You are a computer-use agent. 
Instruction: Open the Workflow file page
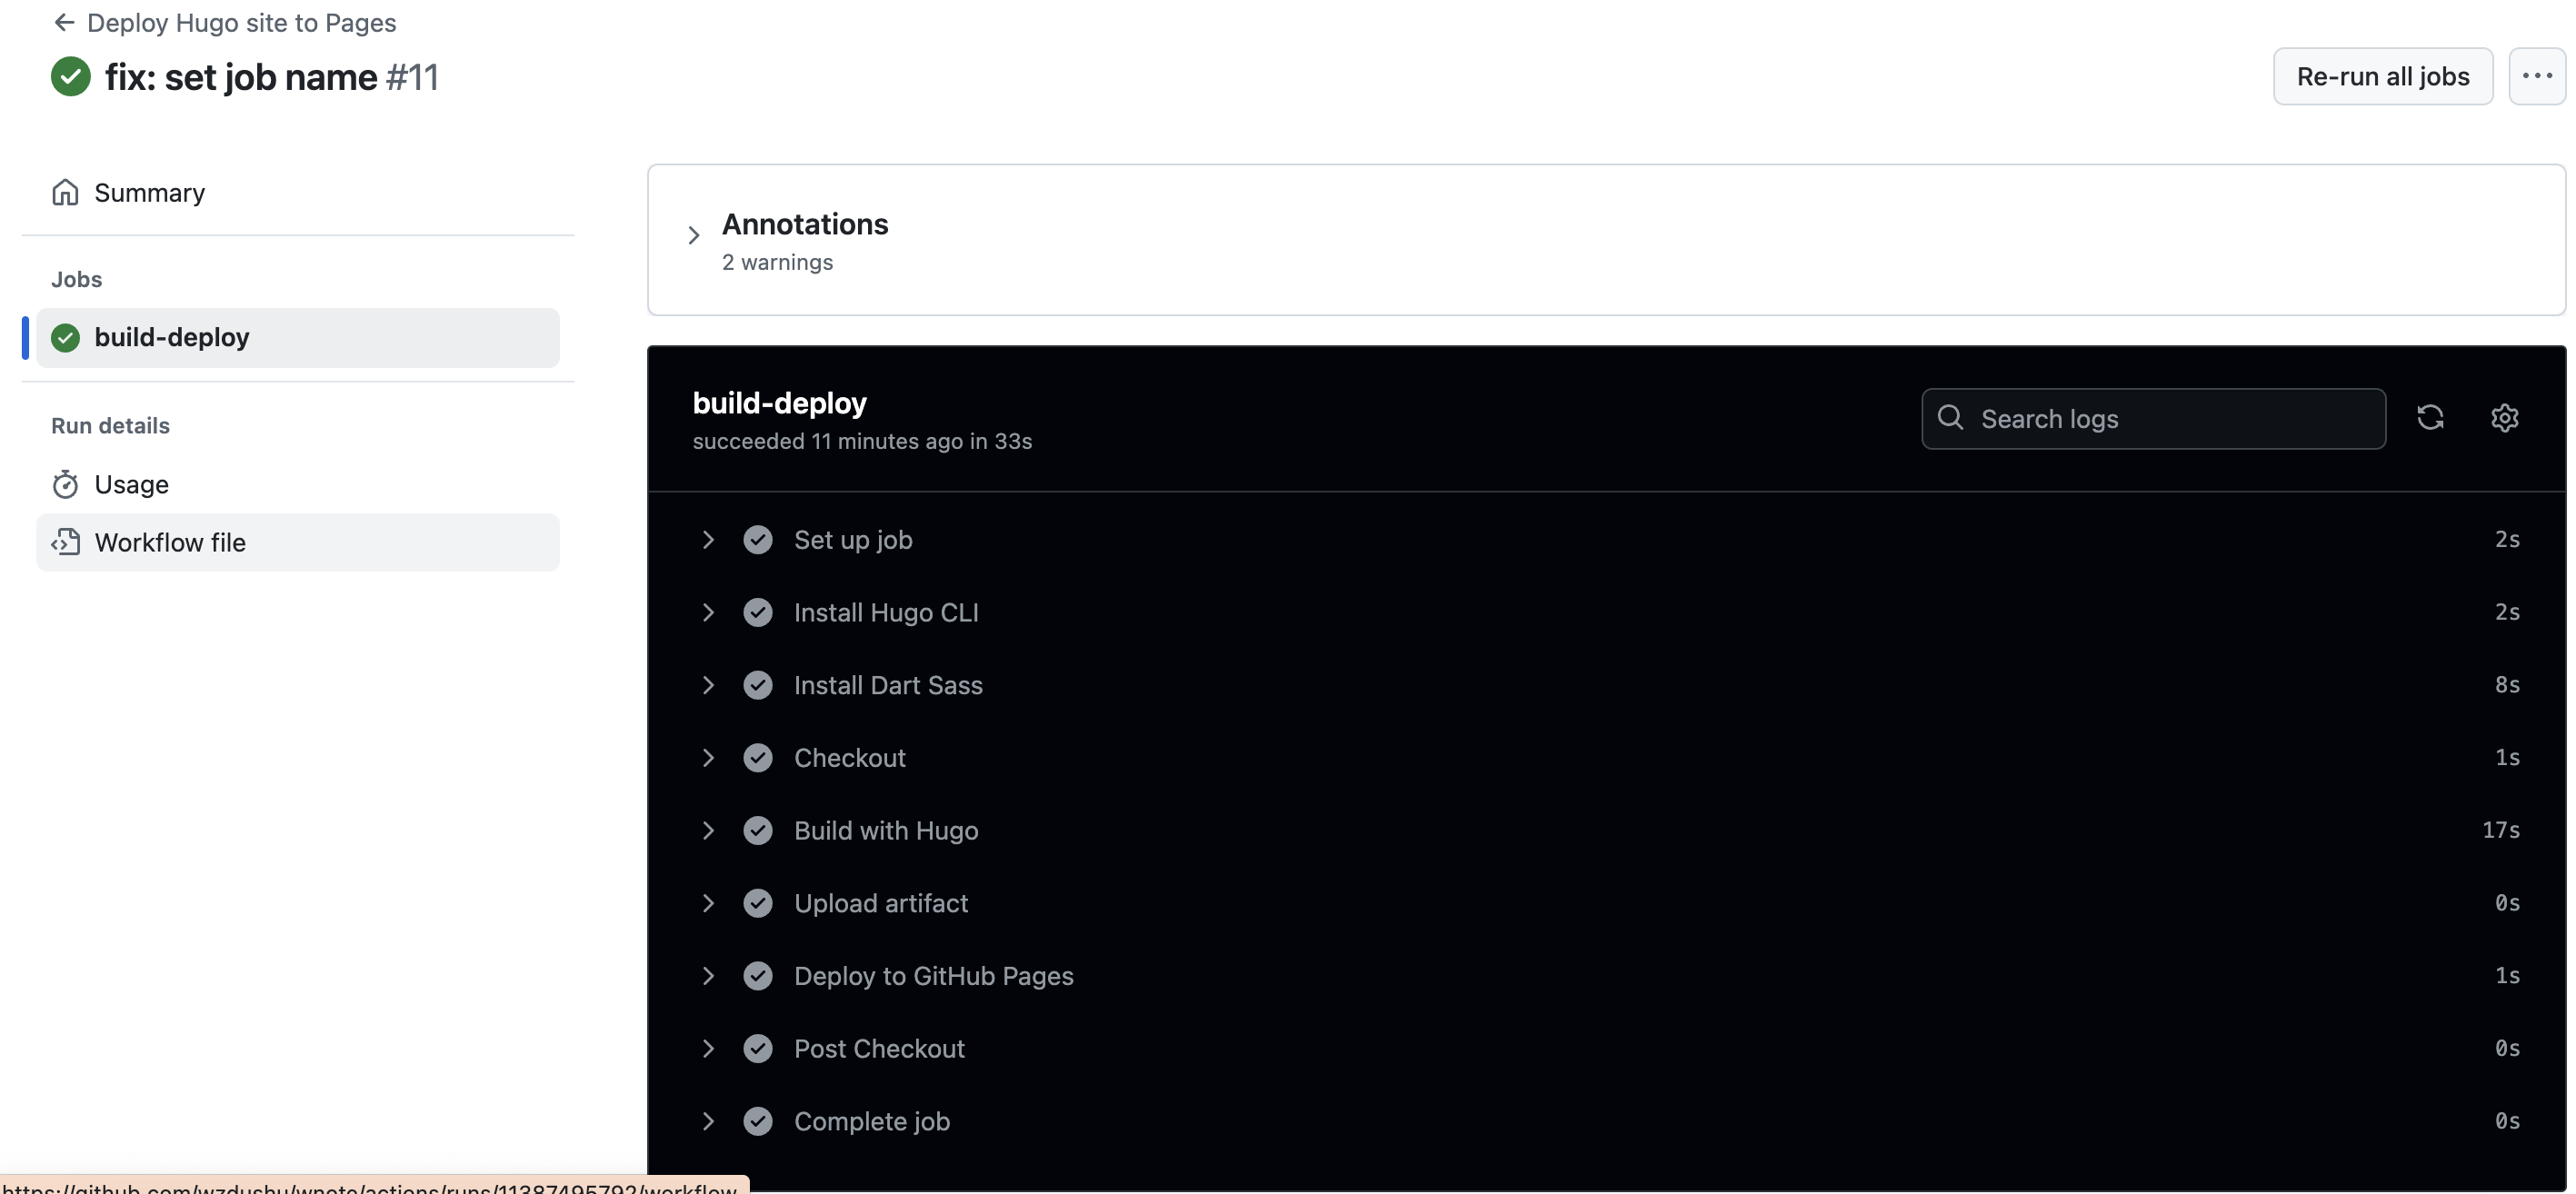[169, 539]
